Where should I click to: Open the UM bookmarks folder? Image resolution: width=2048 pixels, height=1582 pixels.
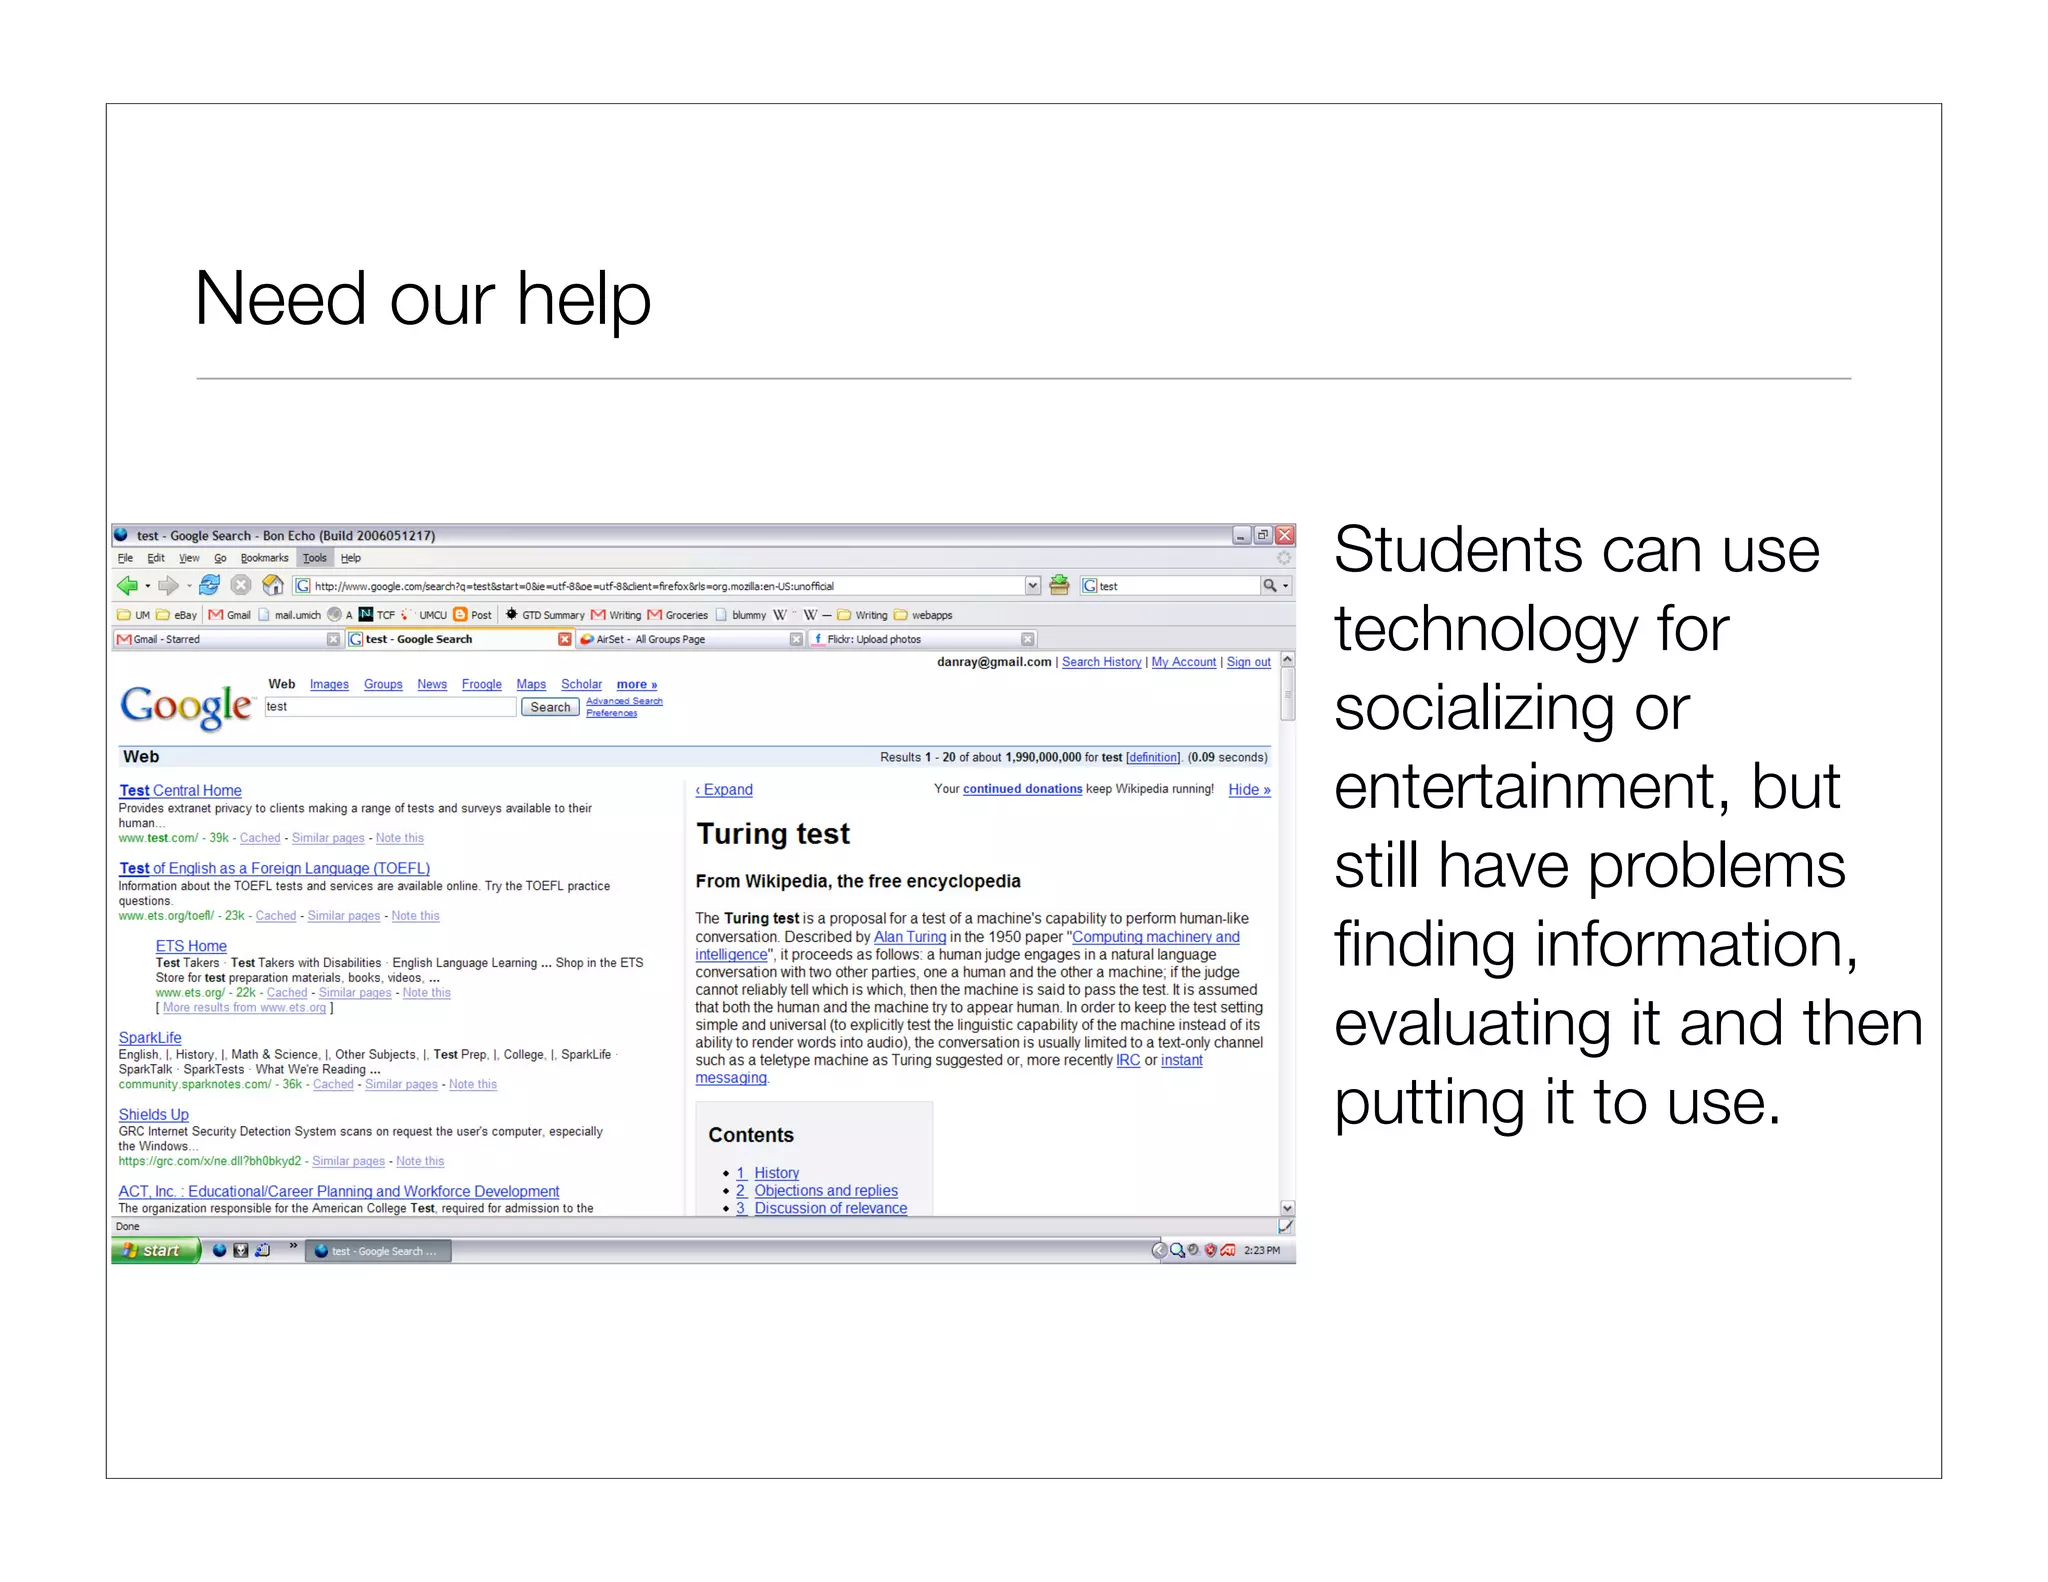pyautogui.click(x=134, y=615)
